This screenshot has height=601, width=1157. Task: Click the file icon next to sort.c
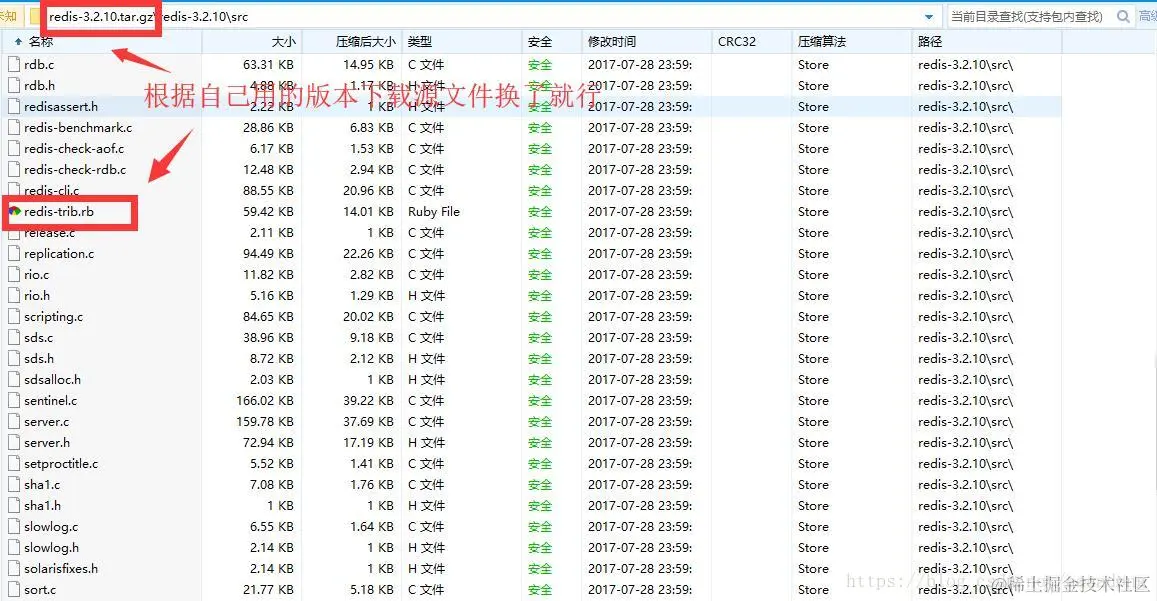coord(13,589)
